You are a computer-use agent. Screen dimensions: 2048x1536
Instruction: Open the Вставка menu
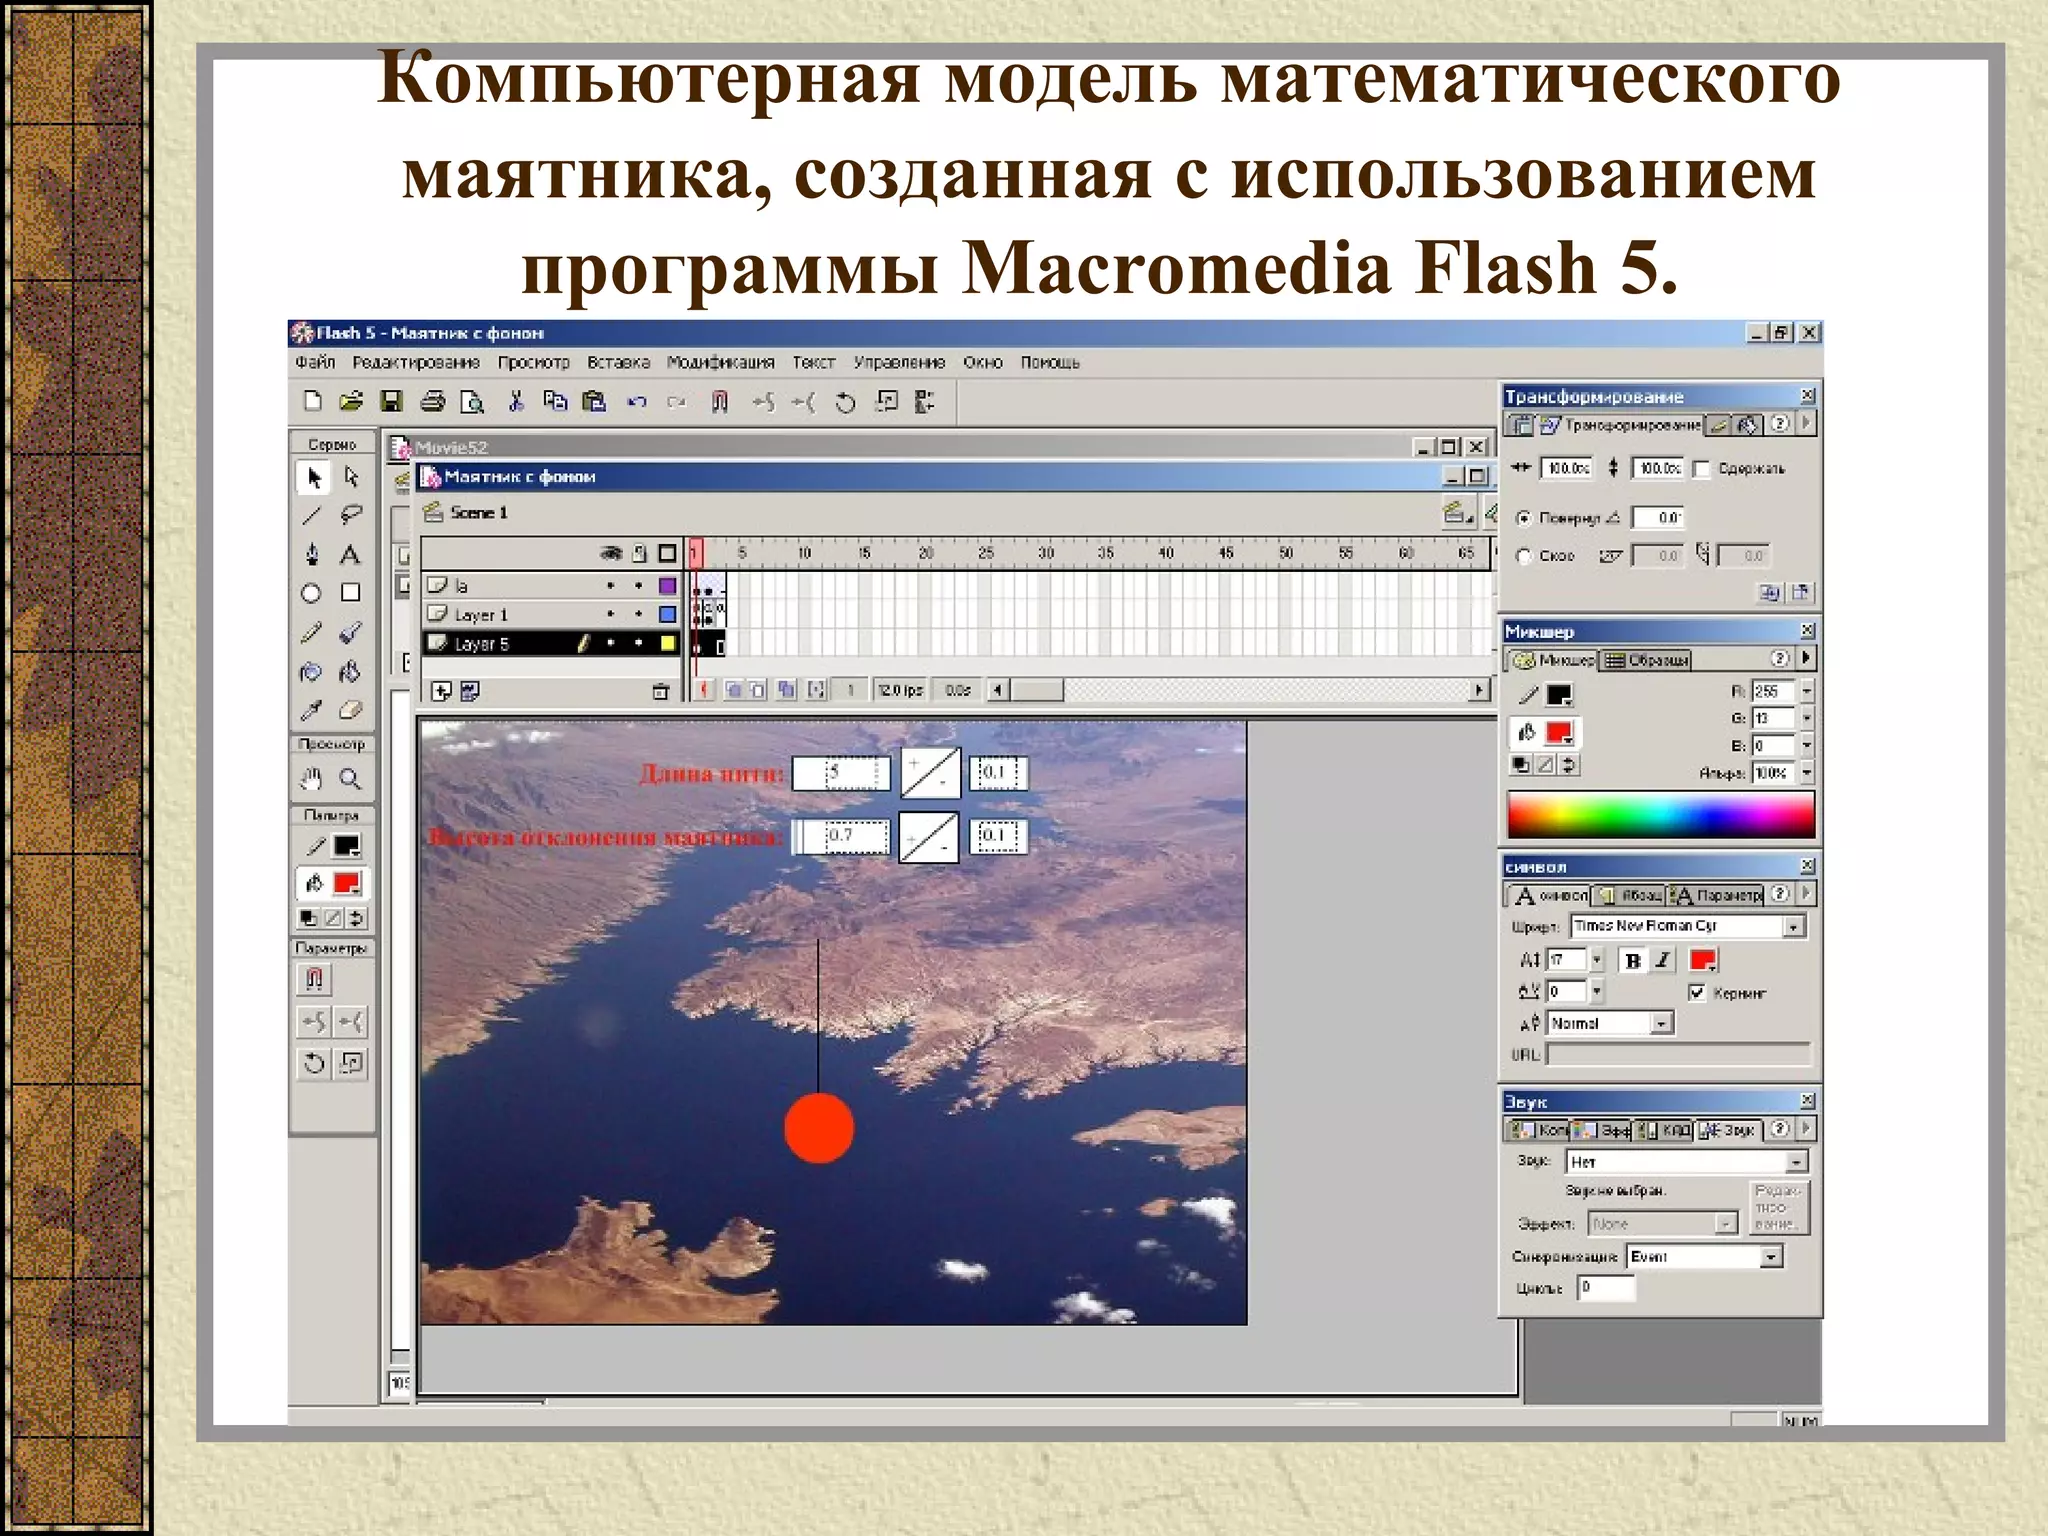pos(618,362)
